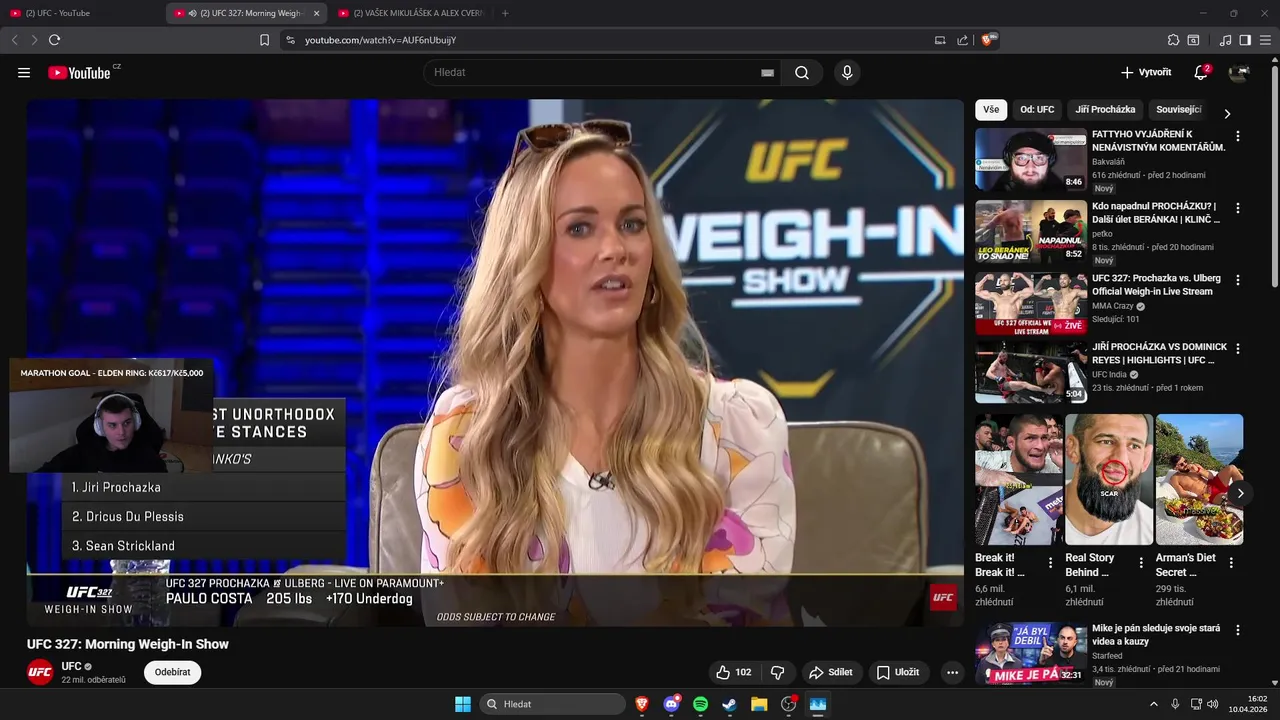Open a new browser tab
The image size is (1280, 720).
[x=505, y=13]
